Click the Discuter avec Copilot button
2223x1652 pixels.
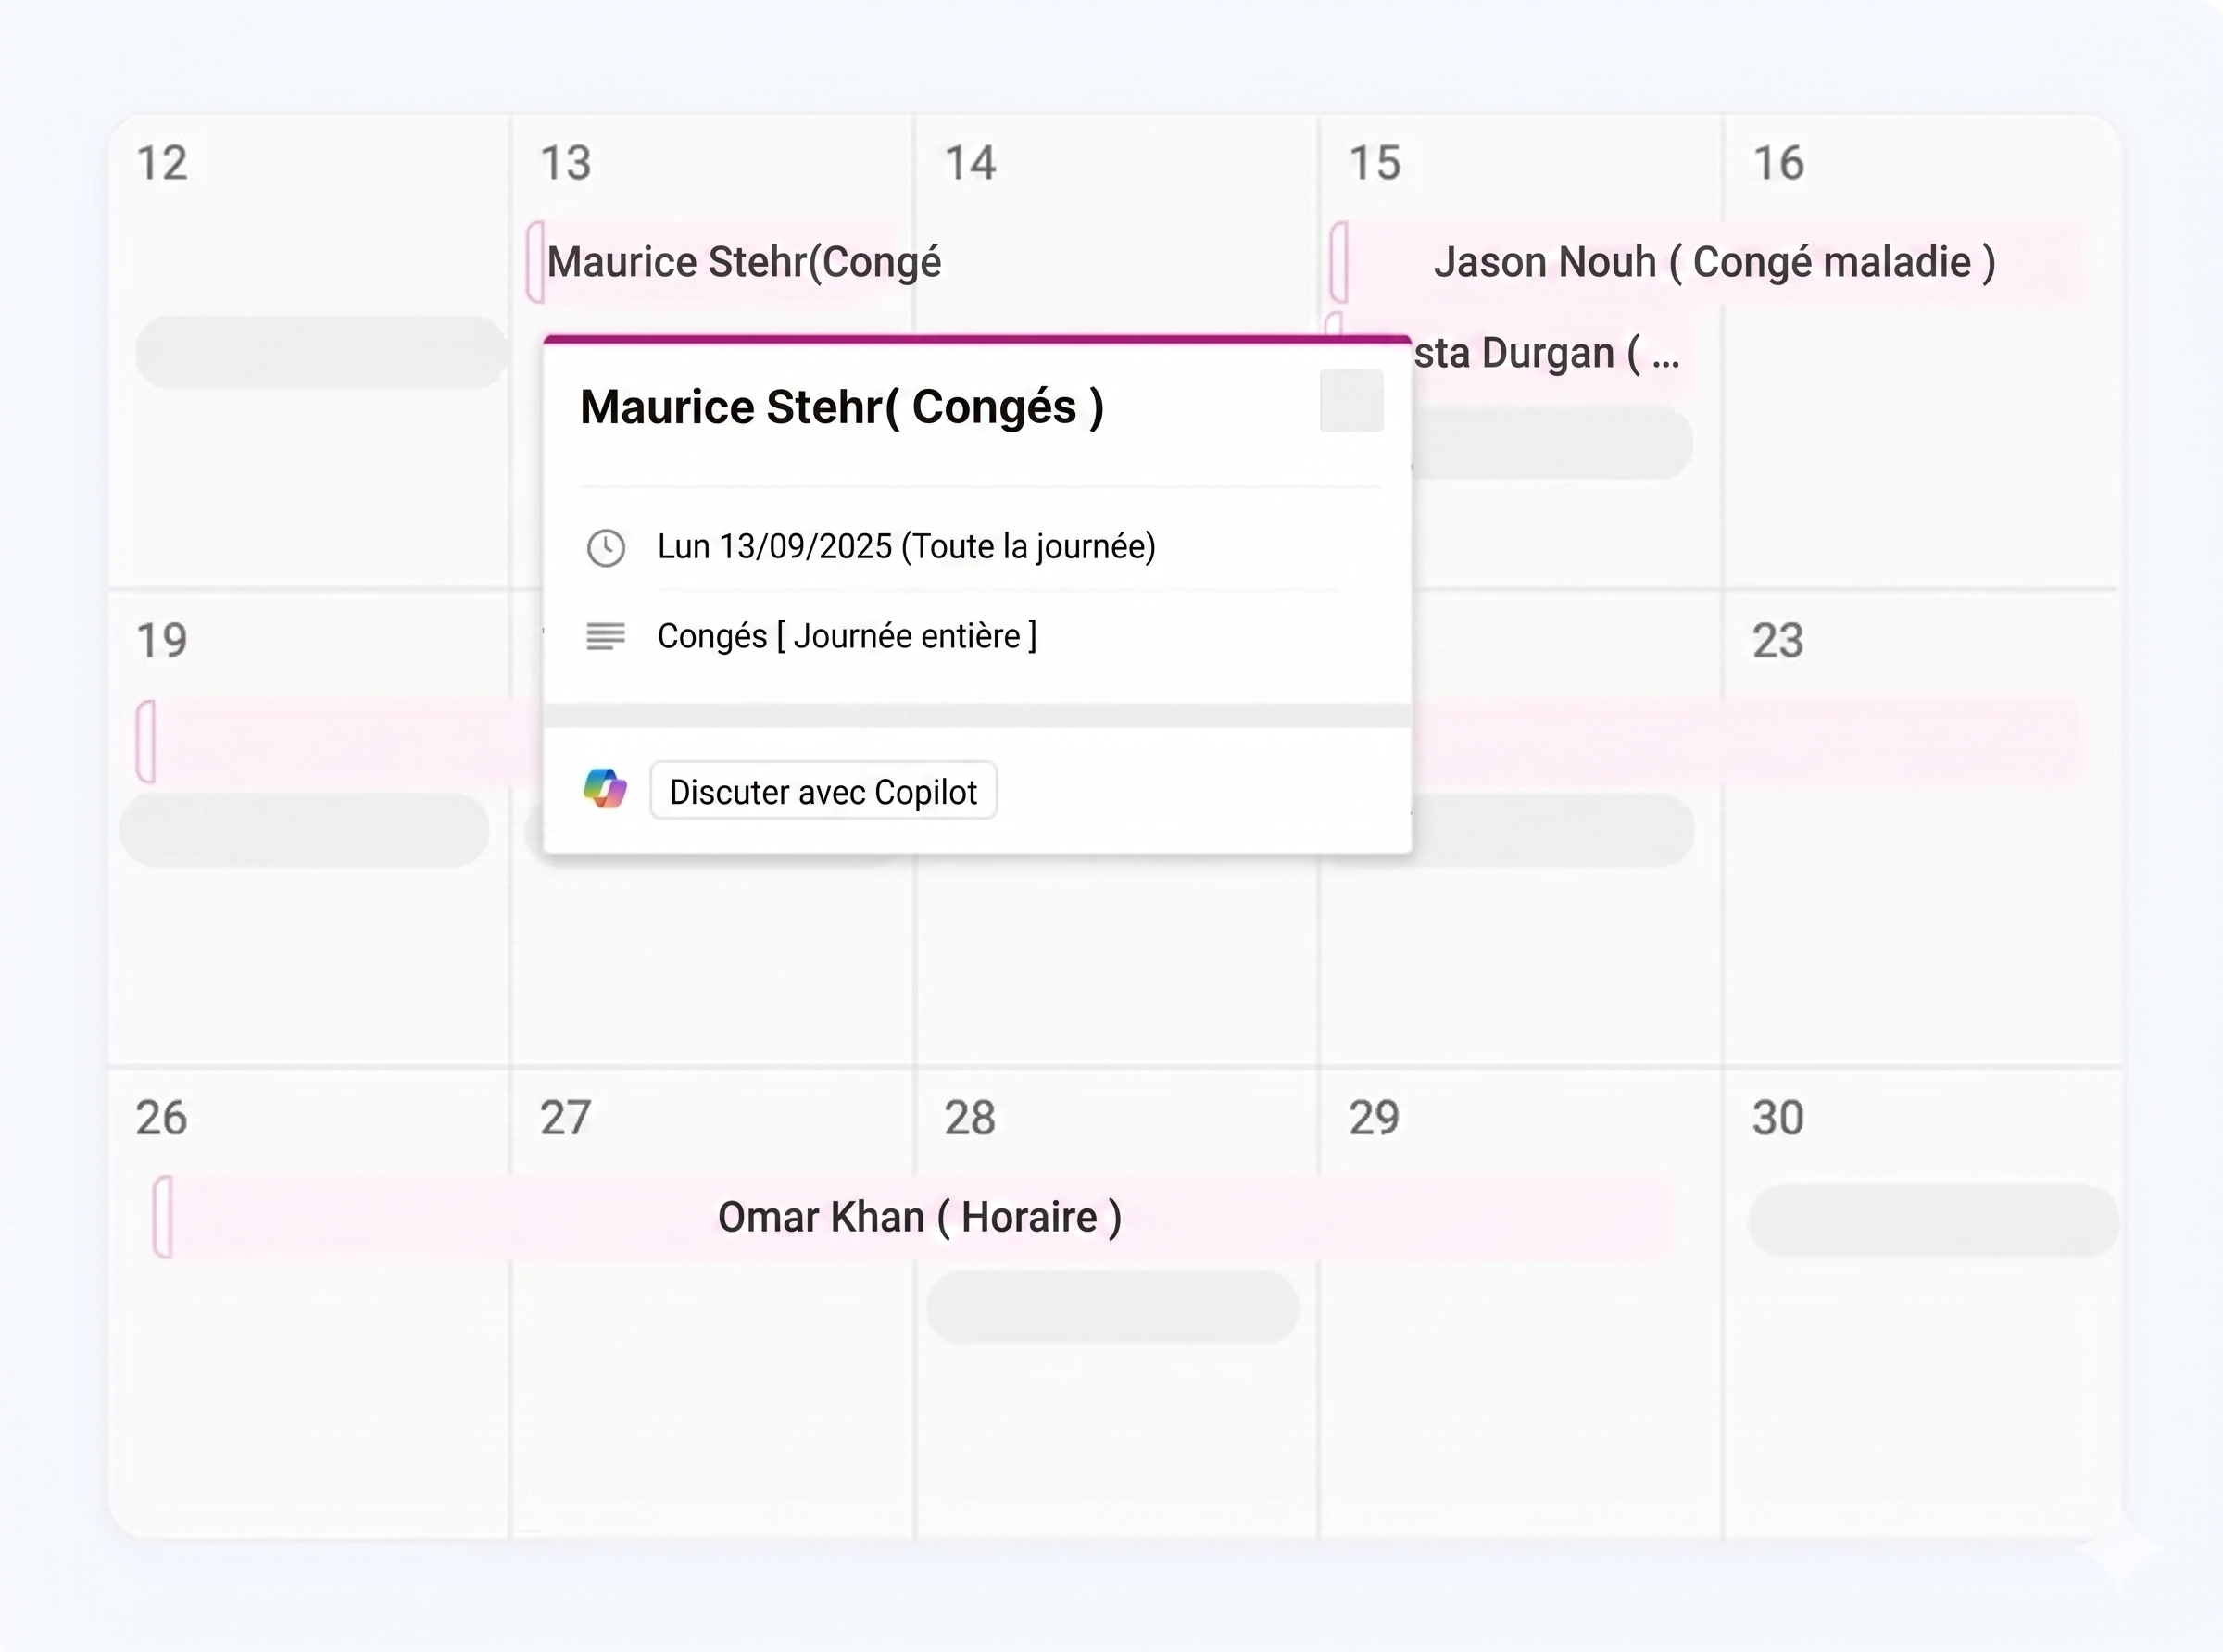[822, 791]
